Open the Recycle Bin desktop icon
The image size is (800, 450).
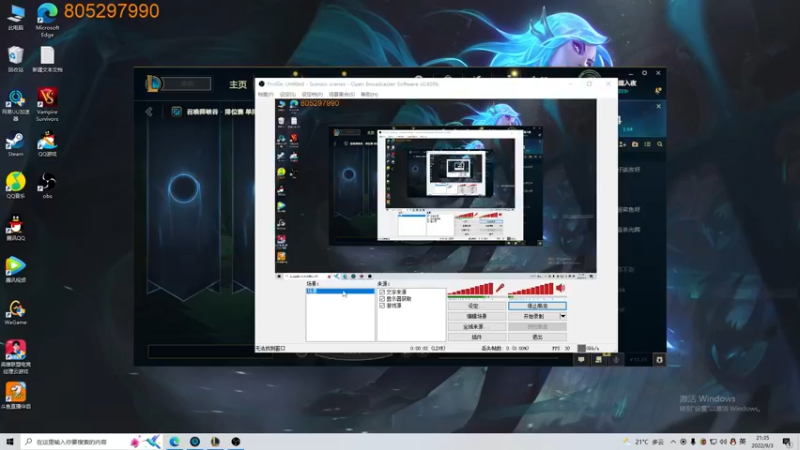point(15,58)
